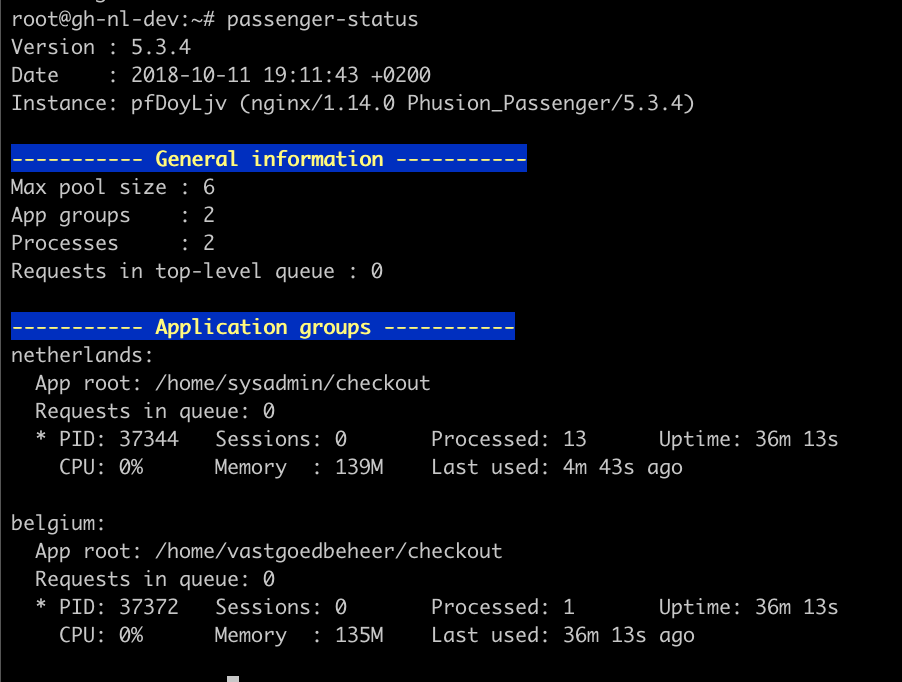Click the /home/vastgoedbeheer/checkout path
Screen dimensions: 902x682
[x=328, y=551]
